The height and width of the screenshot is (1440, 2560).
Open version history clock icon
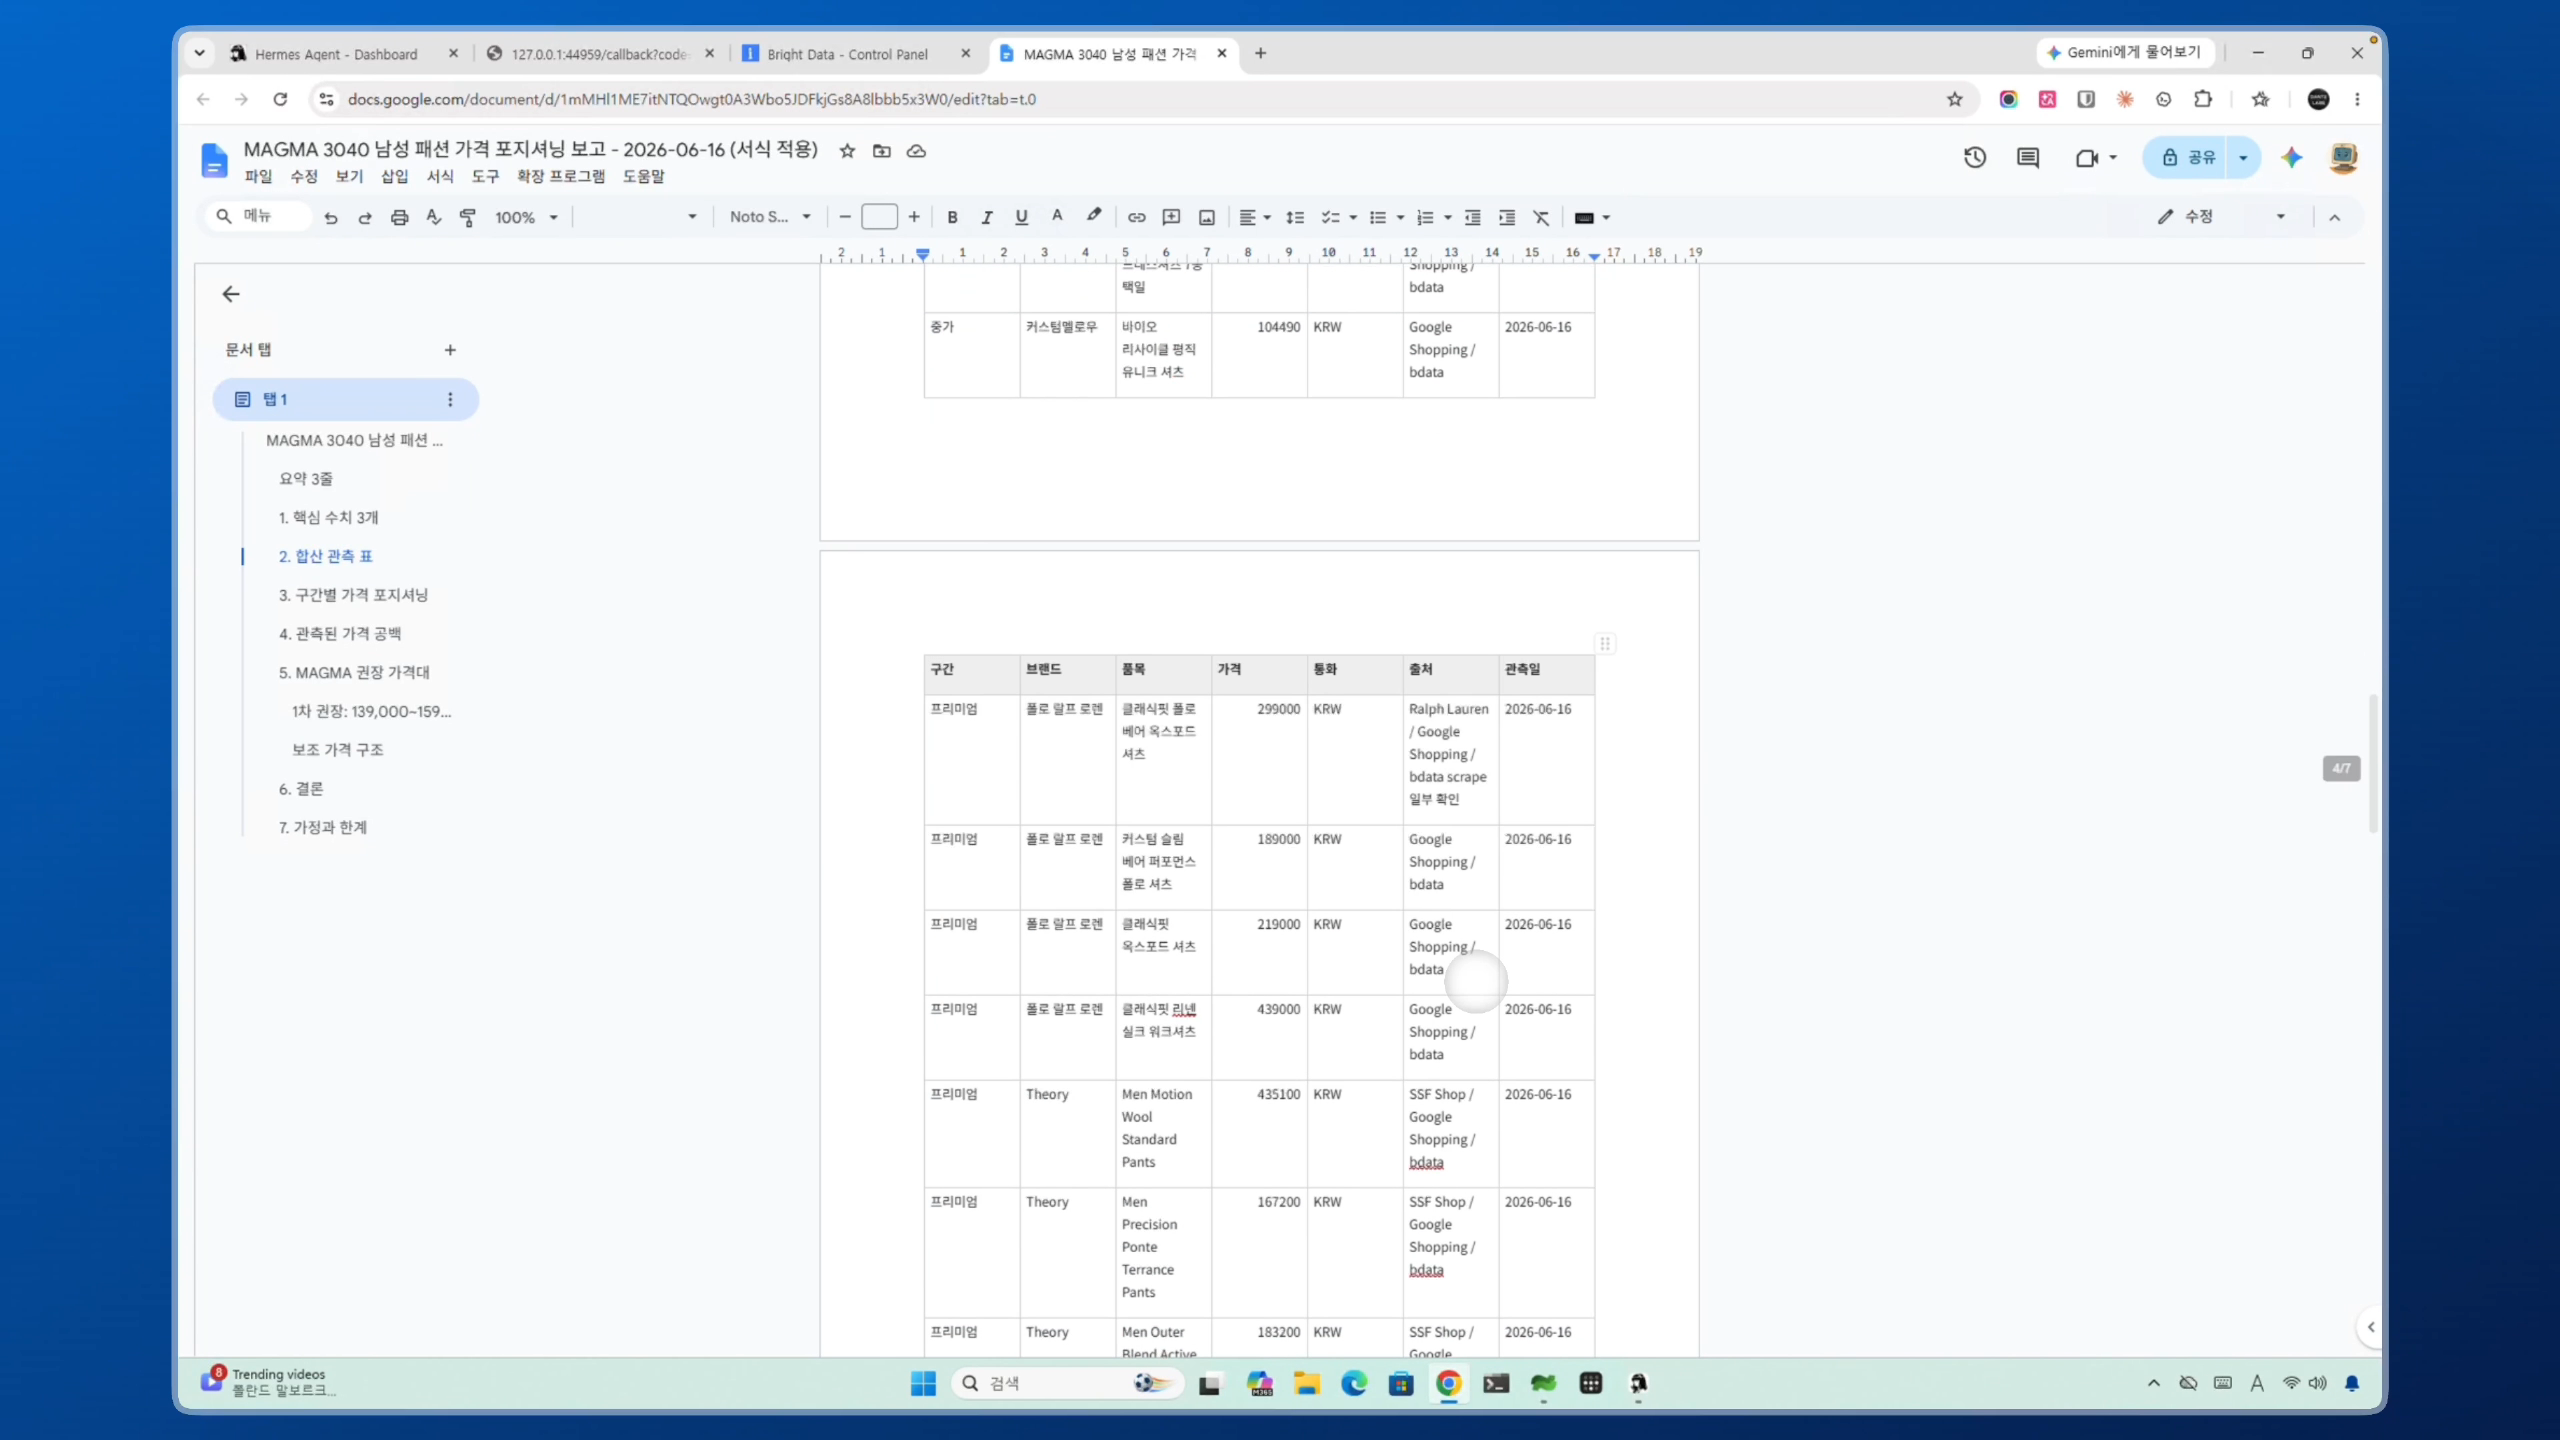tap(1975, 157)
